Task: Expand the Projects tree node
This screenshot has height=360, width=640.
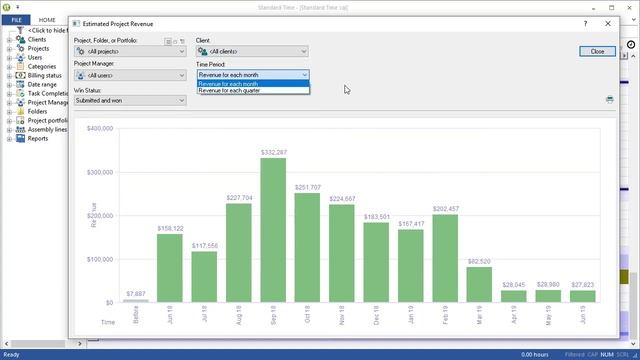Action: [9, 49]
